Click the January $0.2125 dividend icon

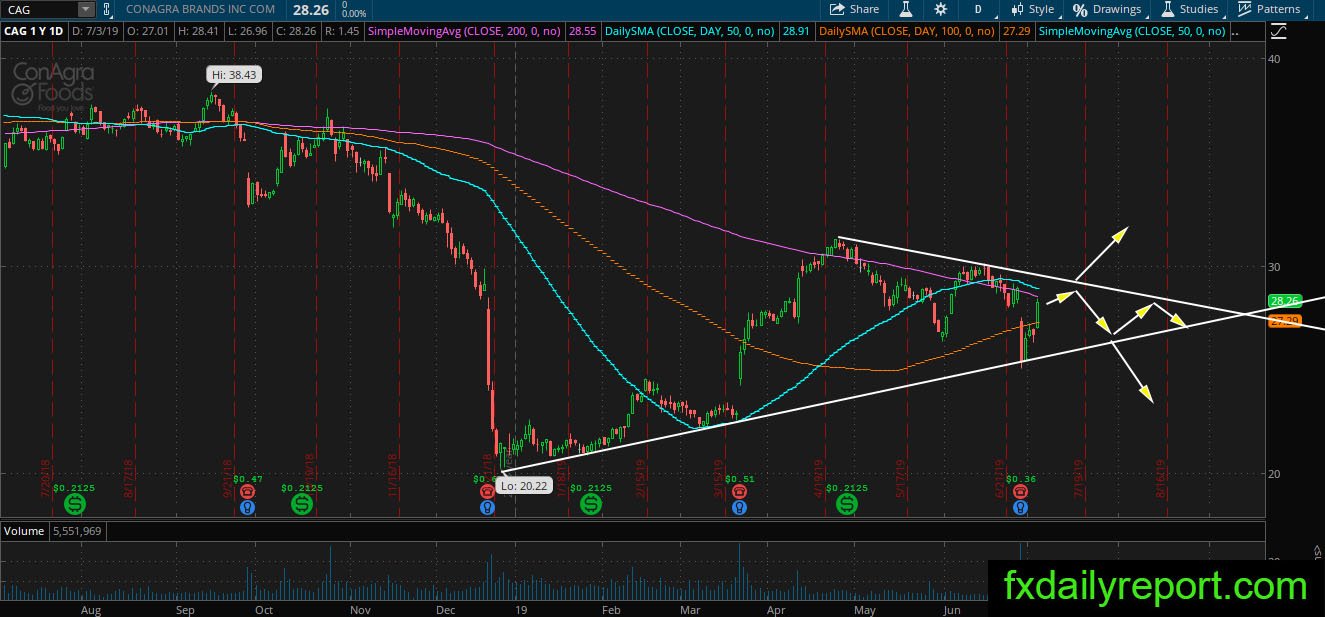click(x=591, y=505)
